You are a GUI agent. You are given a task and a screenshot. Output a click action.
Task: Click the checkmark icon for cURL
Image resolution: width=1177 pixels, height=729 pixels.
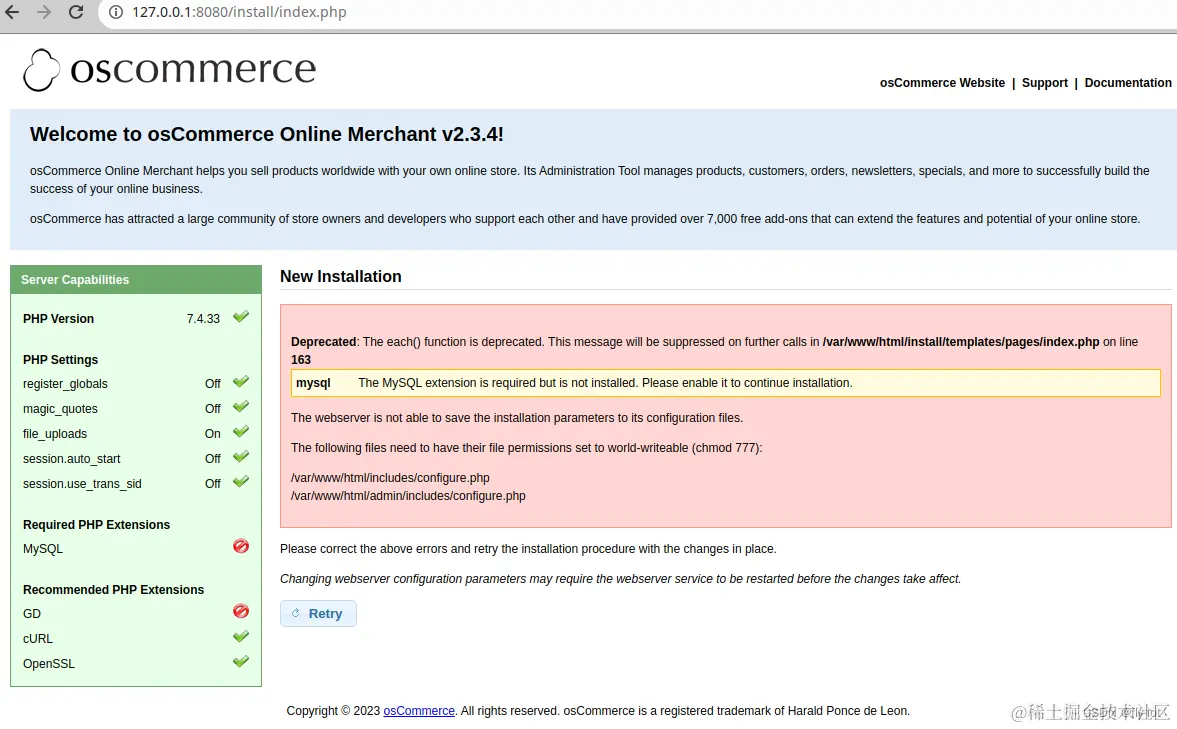pyautogui.click(x=240, y=637)
